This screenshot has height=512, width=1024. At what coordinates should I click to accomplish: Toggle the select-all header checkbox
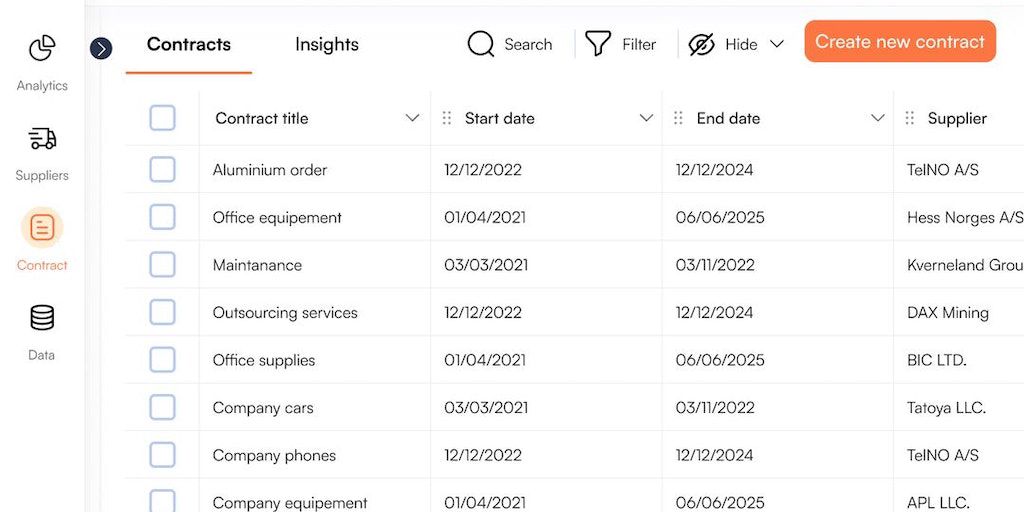[x=162, y=118]
